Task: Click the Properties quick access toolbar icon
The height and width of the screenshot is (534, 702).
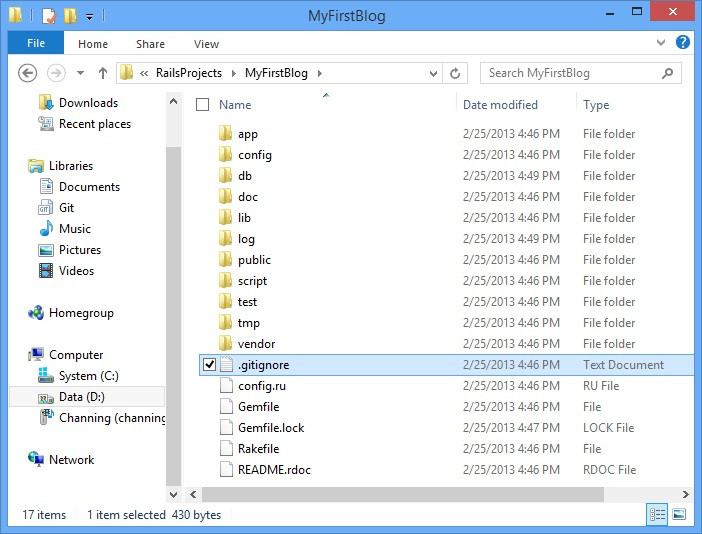Action: (49, 16)
